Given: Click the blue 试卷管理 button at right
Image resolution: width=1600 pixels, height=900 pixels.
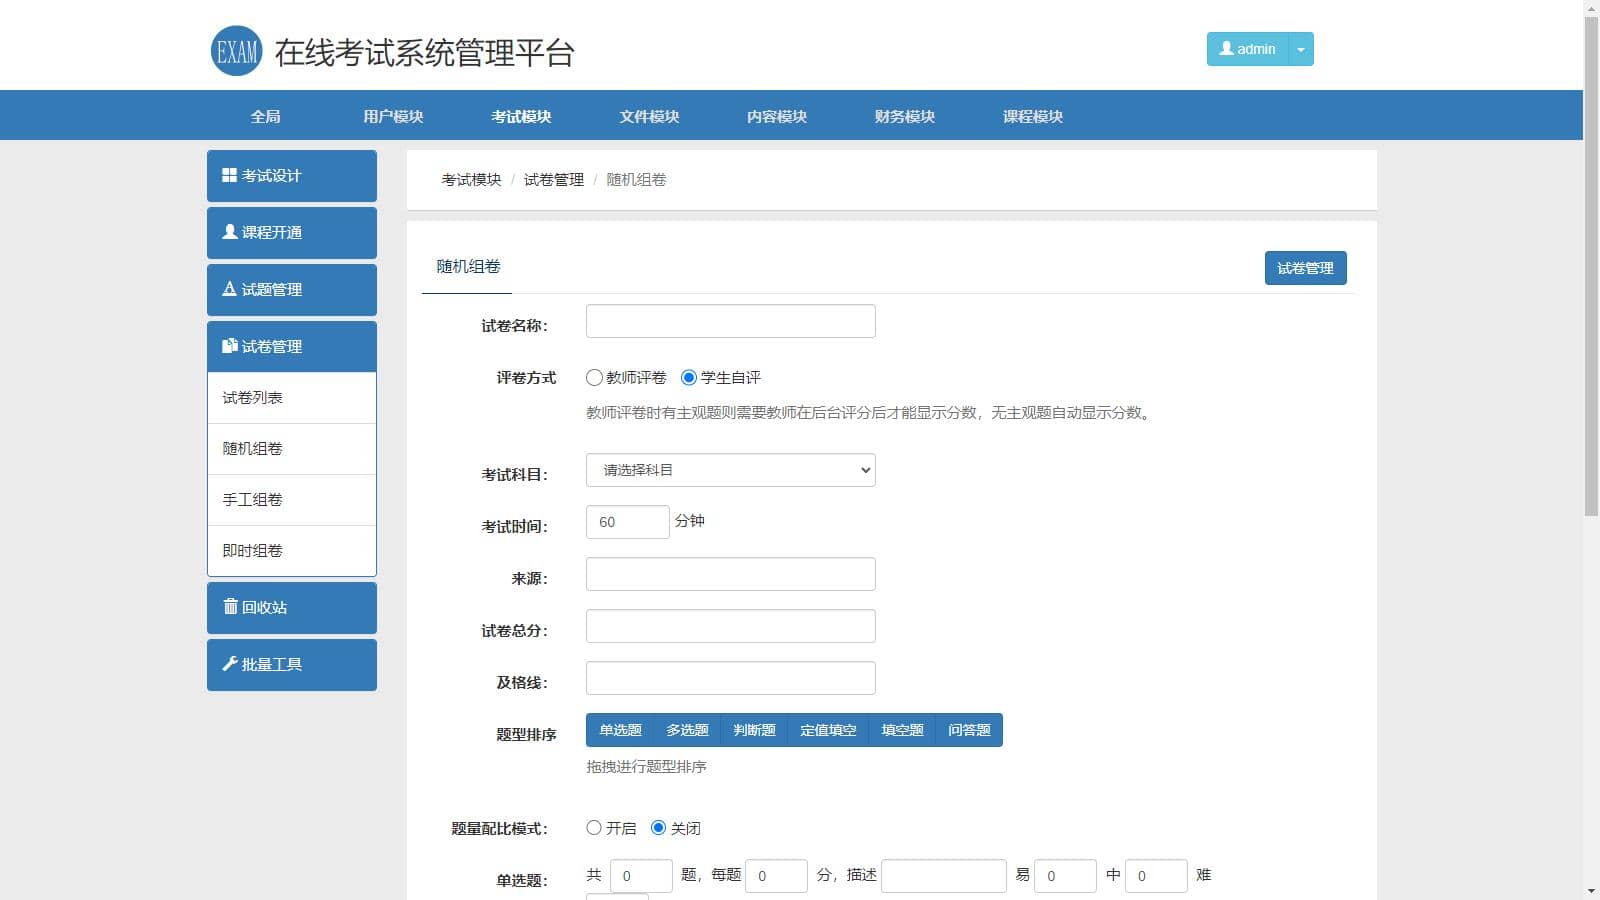Looking at the screenshot, I should pyautogui.click(x=1305, y=268).
